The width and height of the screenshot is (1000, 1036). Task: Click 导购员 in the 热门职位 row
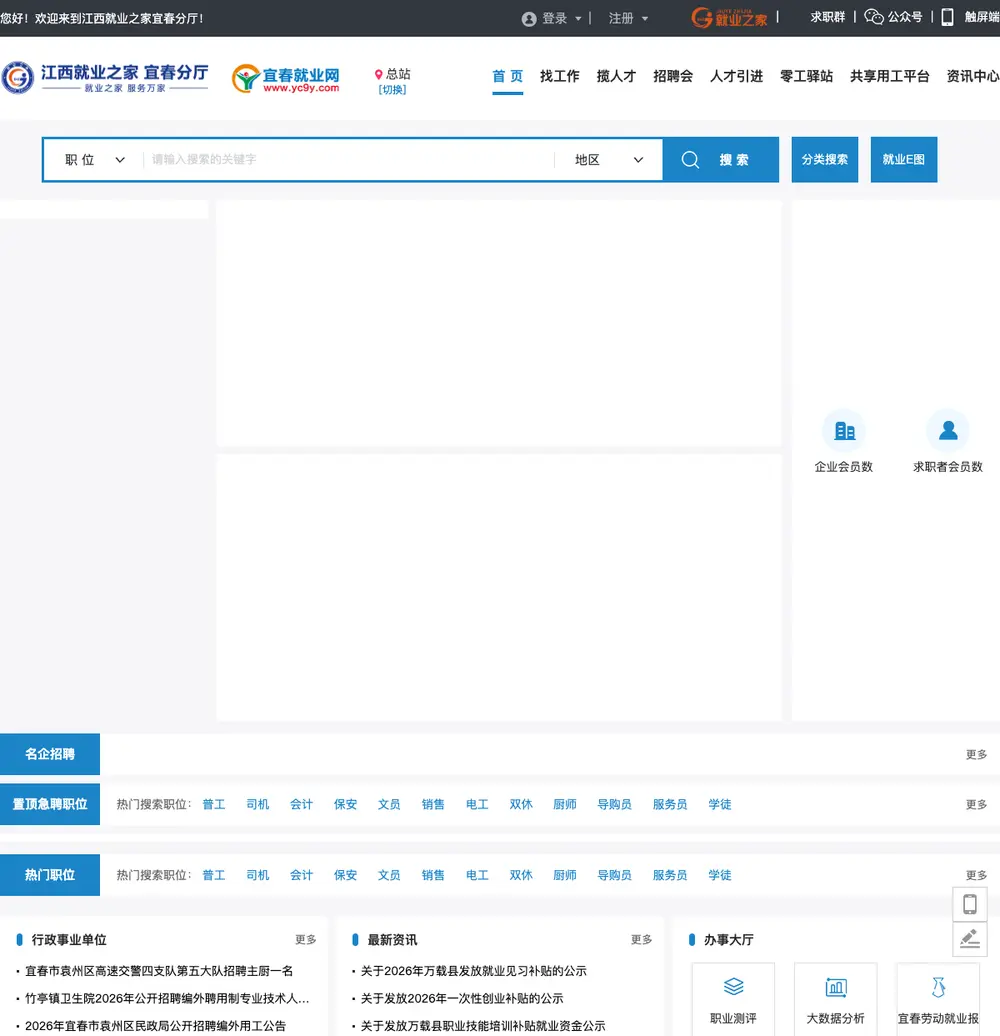coord(614,875)
